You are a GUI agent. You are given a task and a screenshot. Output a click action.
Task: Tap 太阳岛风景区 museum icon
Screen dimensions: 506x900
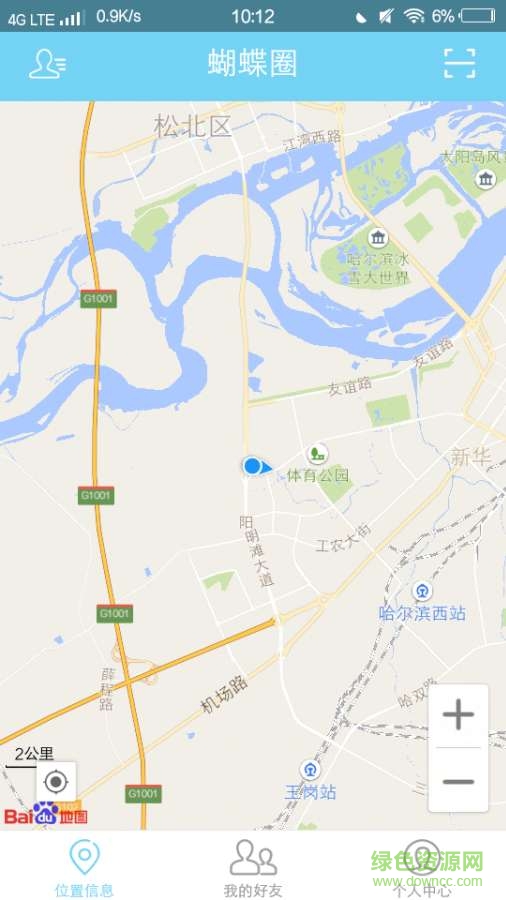[x=486, y=179]
